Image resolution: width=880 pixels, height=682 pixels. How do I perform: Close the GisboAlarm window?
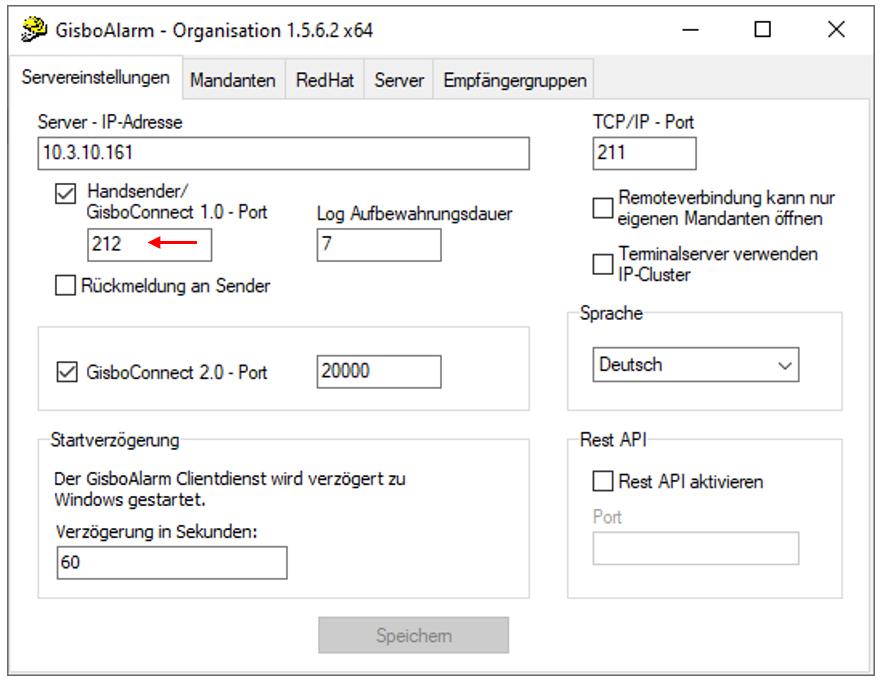pyautogui.click(x=836, y=29)
